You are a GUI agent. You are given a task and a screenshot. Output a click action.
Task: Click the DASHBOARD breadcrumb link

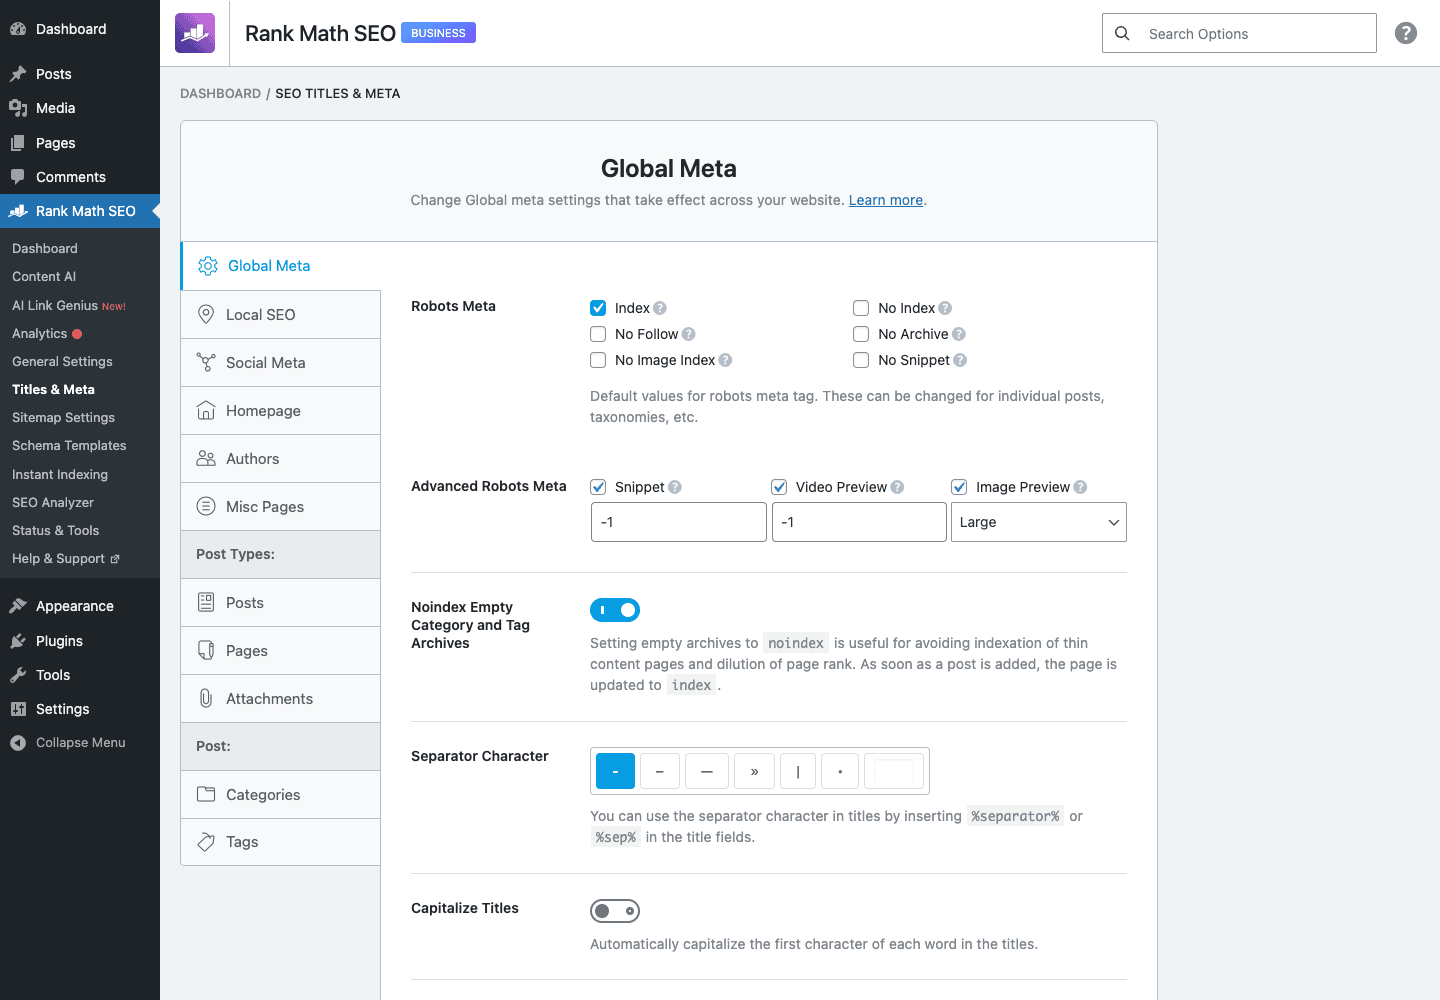[220, 93]
